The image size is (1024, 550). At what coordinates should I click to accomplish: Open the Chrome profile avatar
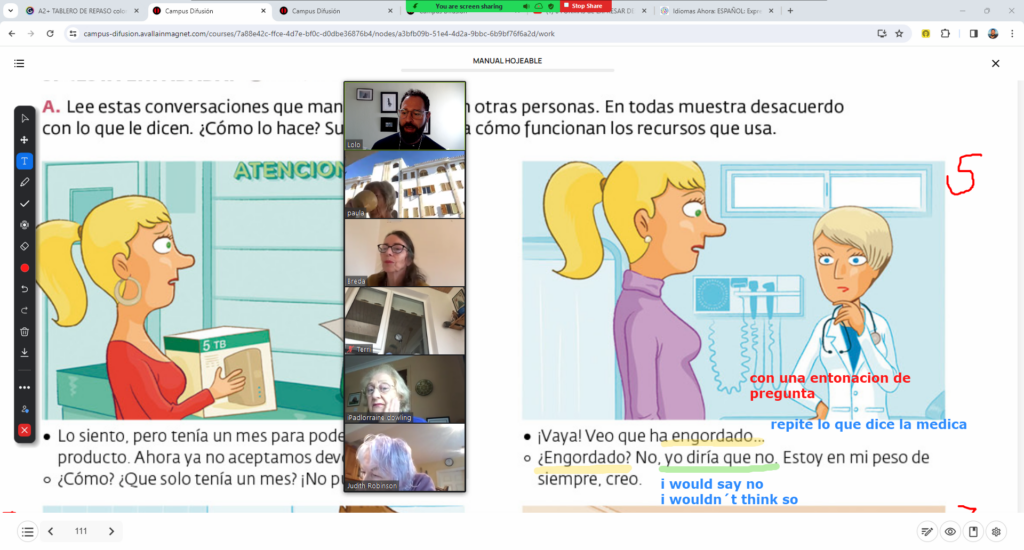click(993, 33)
